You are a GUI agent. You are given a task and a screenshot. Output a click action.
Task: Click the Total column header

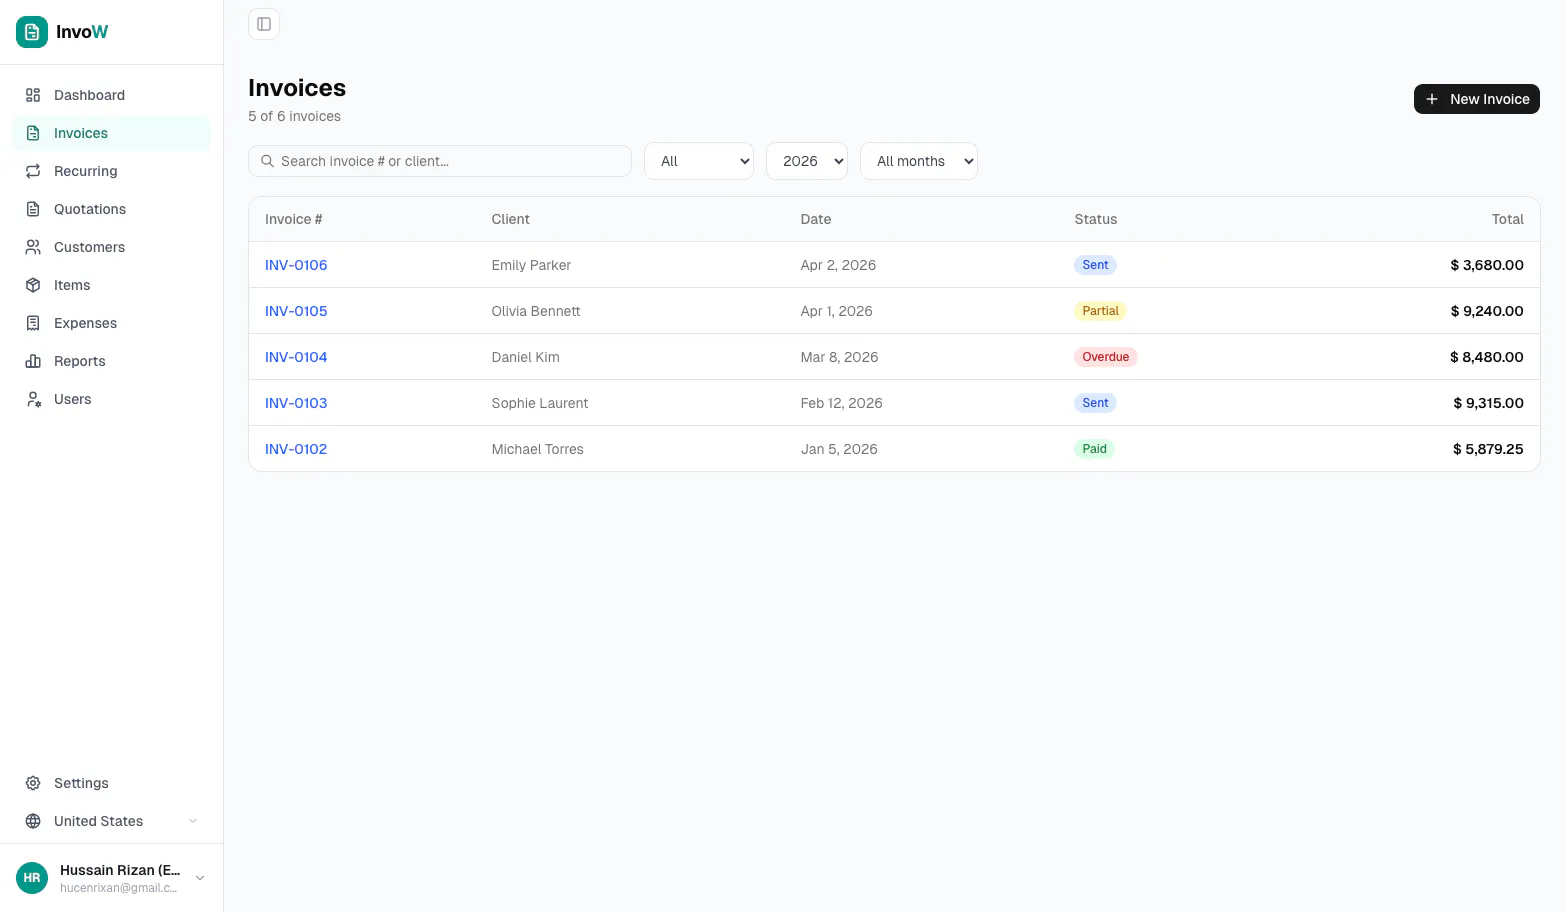point(1507,219)
